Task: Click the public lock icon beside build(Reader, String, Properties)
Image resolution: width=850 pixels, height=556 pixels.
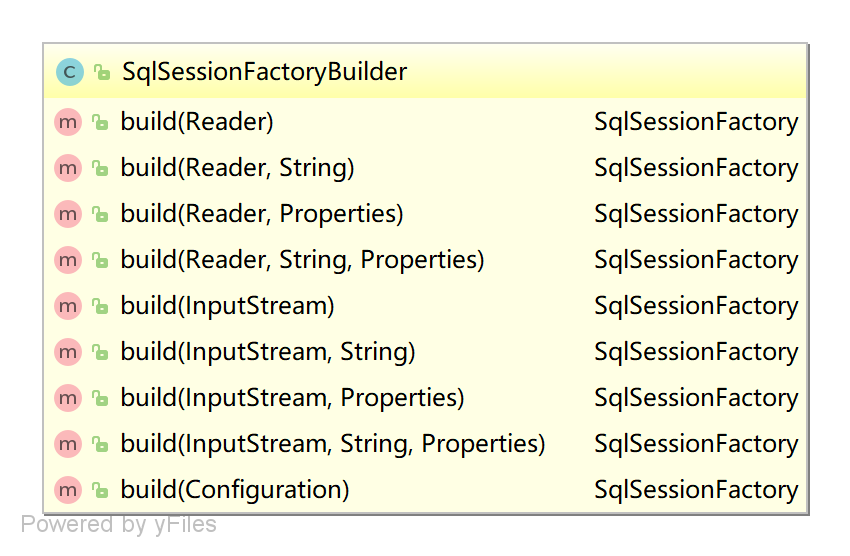Action: (100, 260)
